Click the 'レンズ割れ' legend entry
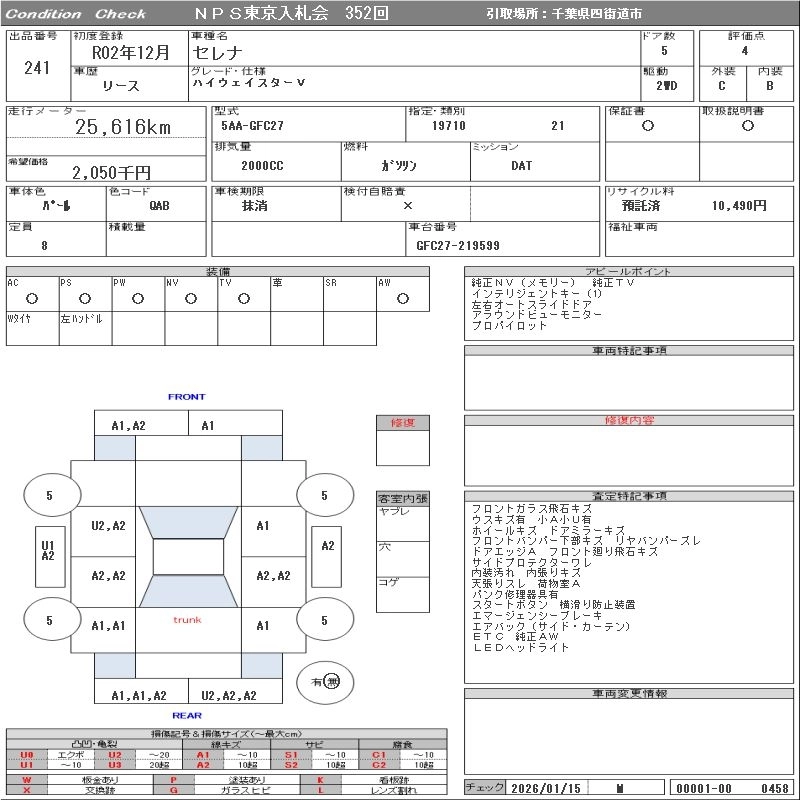800x800 pixels. 394,790
